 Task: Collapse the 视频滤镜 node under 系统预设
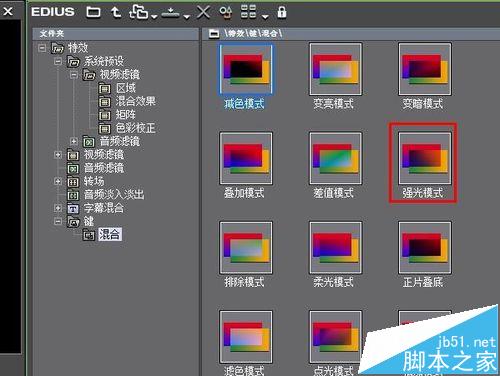point(74,75)
